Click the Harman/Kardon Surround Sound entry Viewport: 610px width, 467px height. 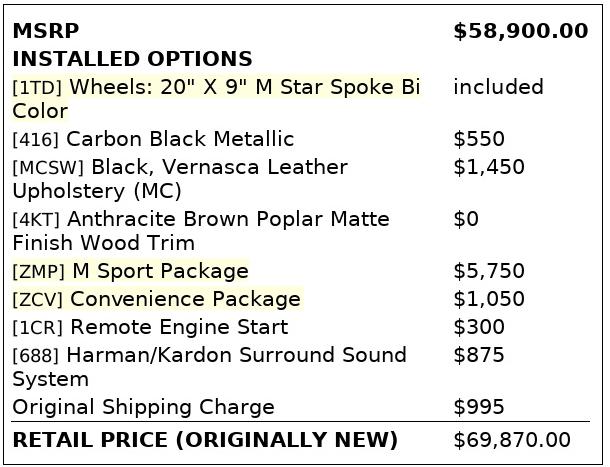[209, 367]
